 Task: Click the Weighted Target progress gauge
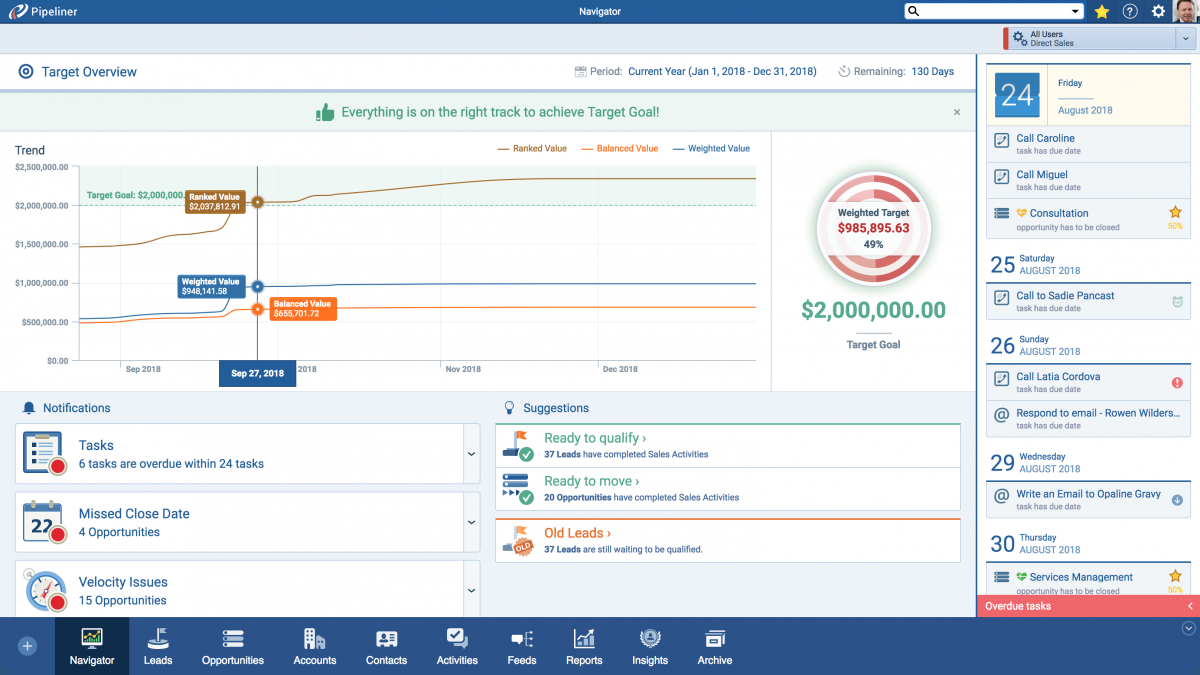(x=873, y=228)
